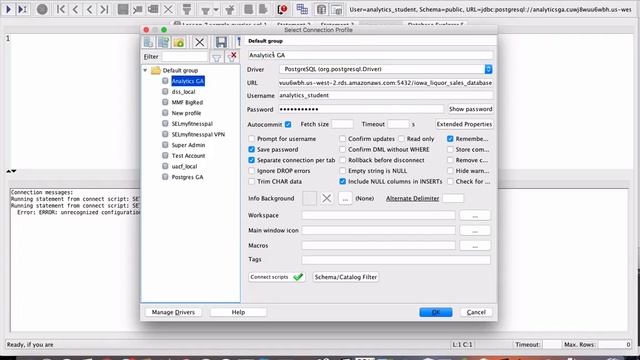This screenshot has height=360, width=640.
Task: Select the SELmyfitnesspal VPN profile
Action: click(x=198, y=134)
